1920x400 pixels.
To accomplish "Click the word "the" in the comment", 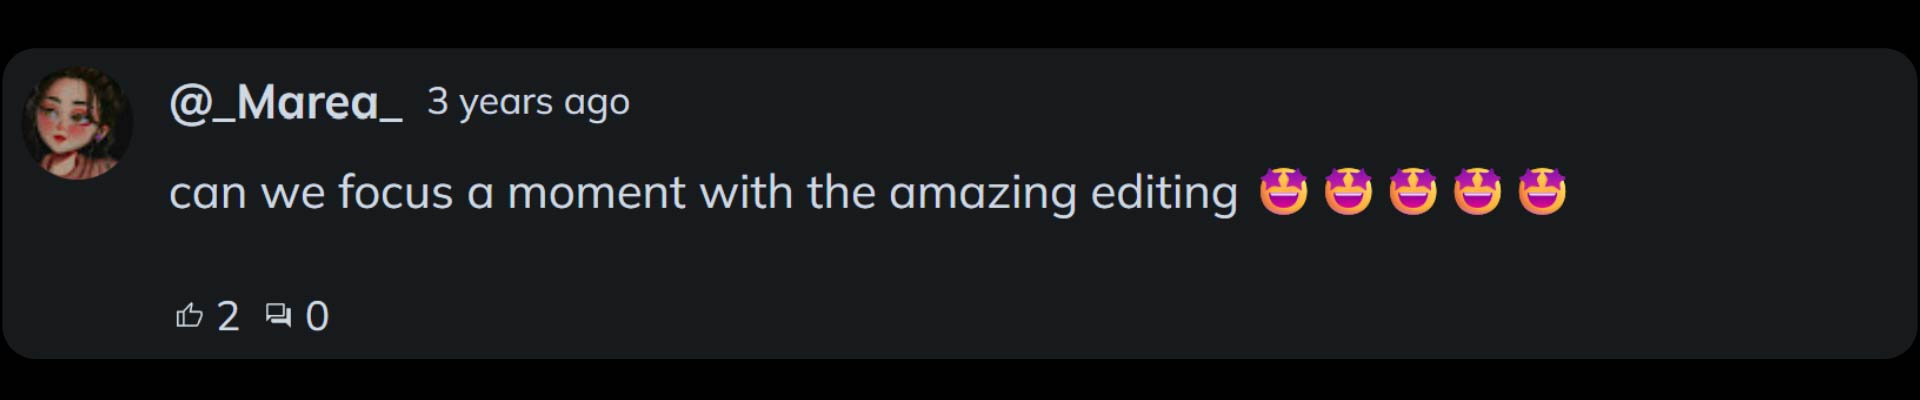I will 841,192.
